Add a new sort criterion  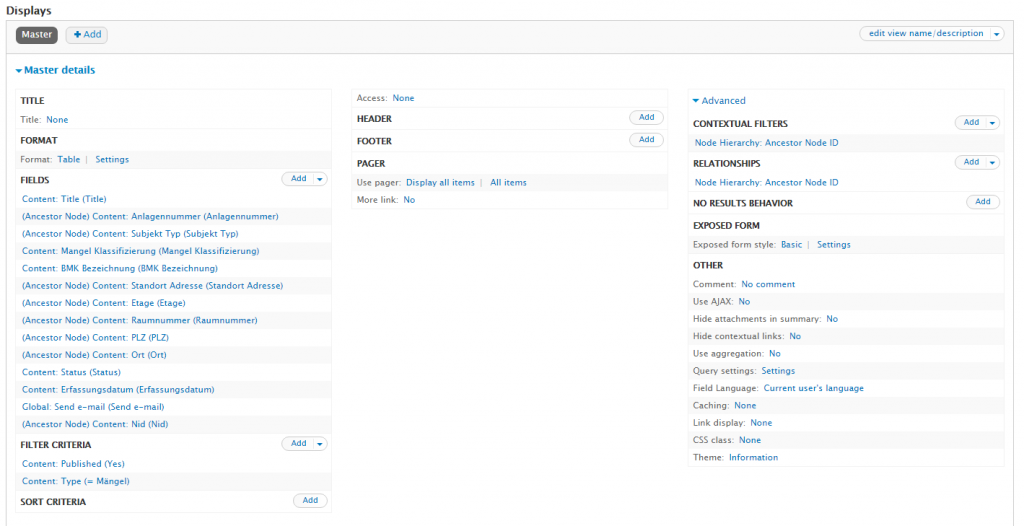310,501
